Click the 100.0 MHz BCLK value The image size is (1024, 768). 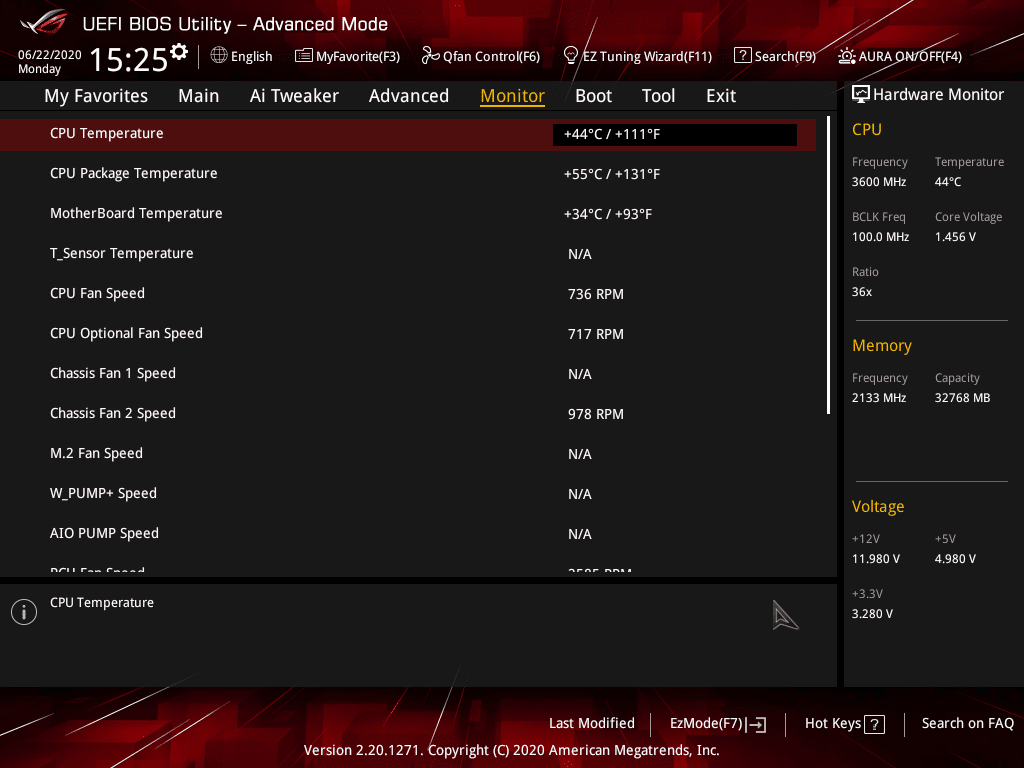pyautogui.click(x=880, y=237)
